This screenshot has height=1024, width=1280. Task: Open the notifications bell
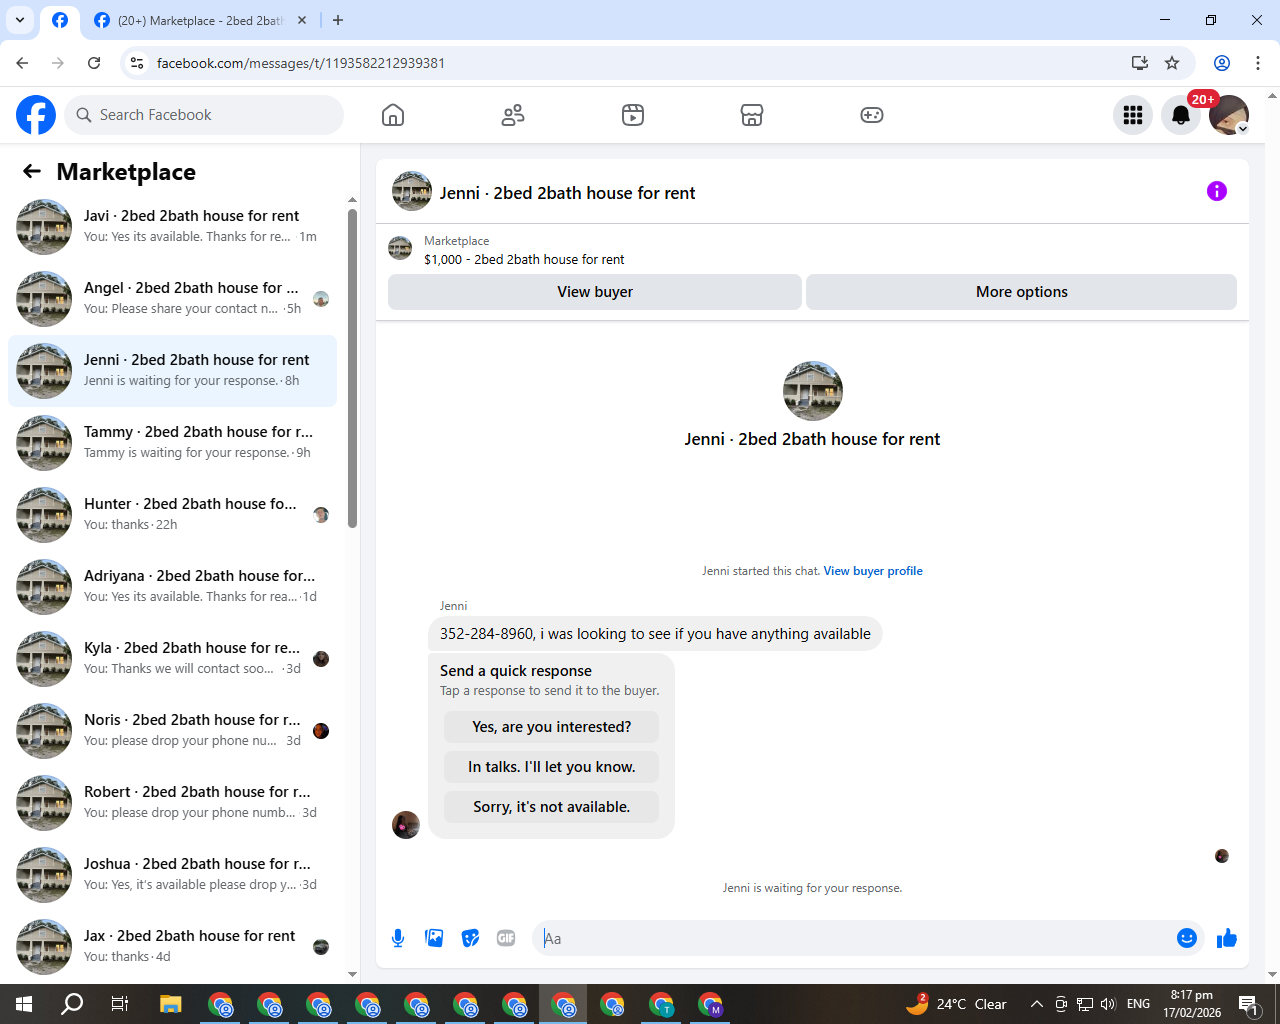[x=1181, y=115]
